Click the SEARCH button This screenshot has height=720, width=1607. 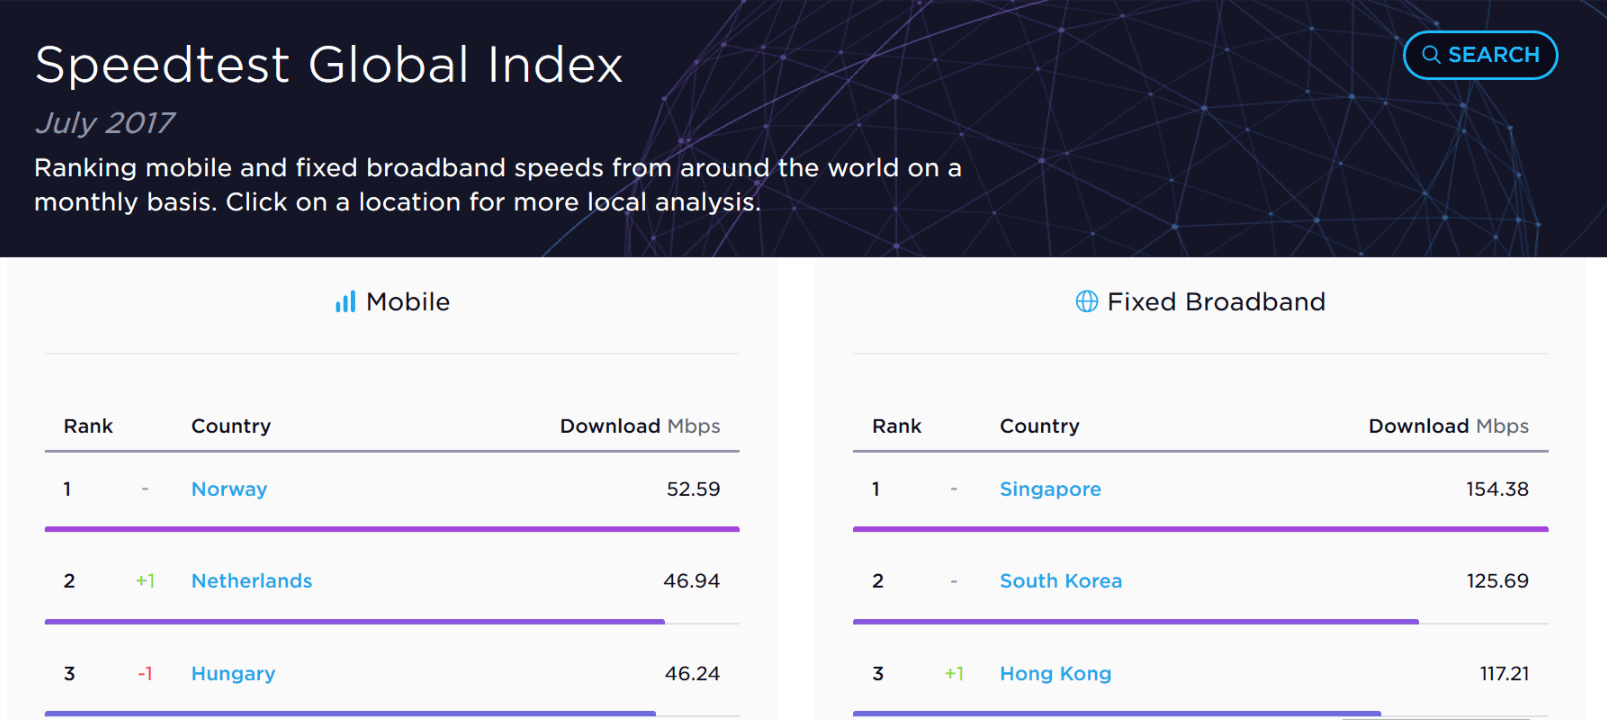(1480, 55)
